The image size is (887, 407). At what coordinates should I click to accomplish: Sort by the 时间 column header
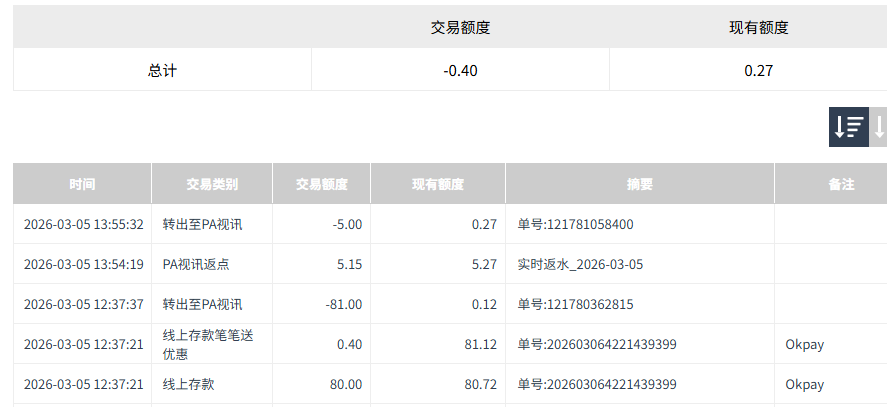82,184
